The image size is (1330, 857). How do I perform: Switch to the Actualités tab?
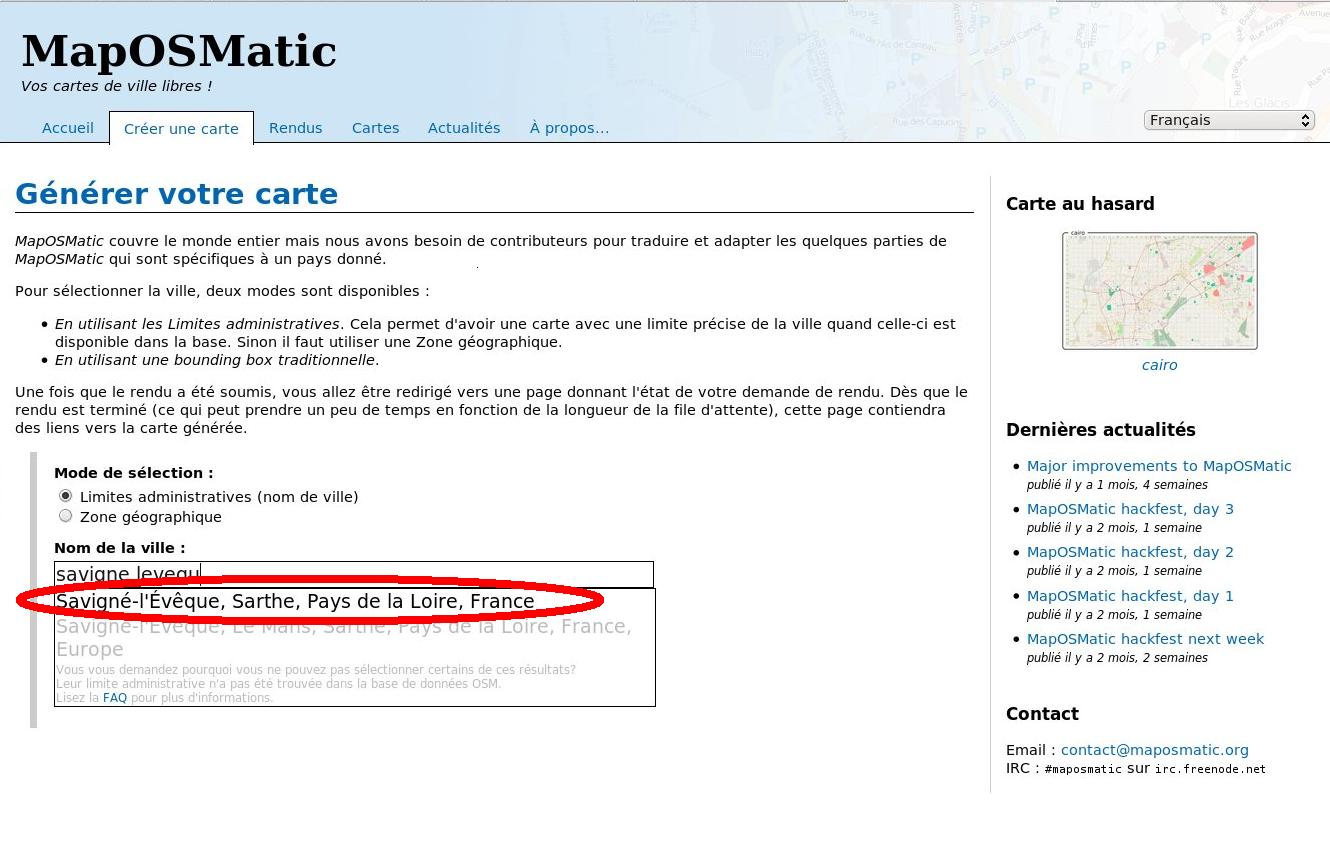coord(464,128)
